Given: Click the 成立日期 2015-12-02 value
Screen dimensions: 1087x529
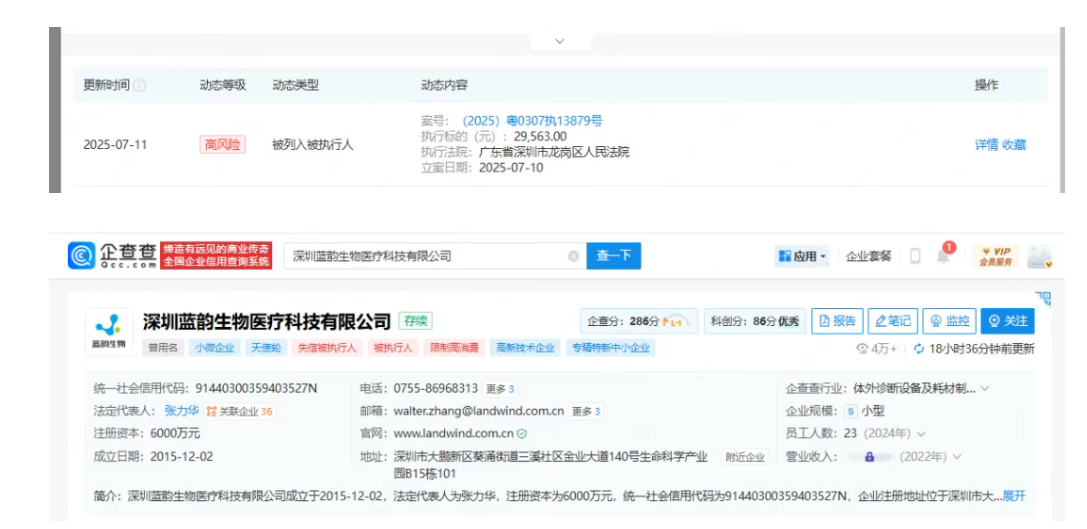Looking at the screenshot, I should 182,456.
